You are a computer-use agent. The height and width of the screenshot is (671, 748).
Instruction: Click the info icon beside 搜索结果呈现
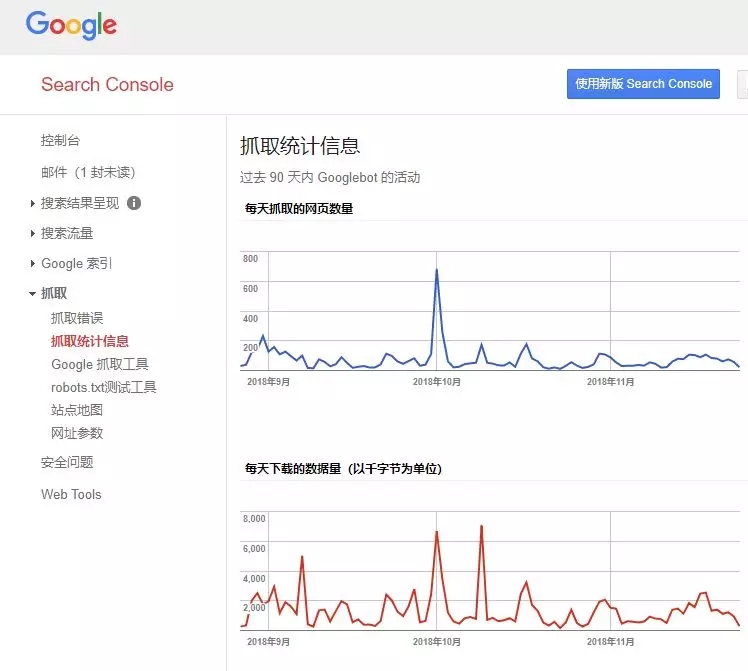click(134, 203)
